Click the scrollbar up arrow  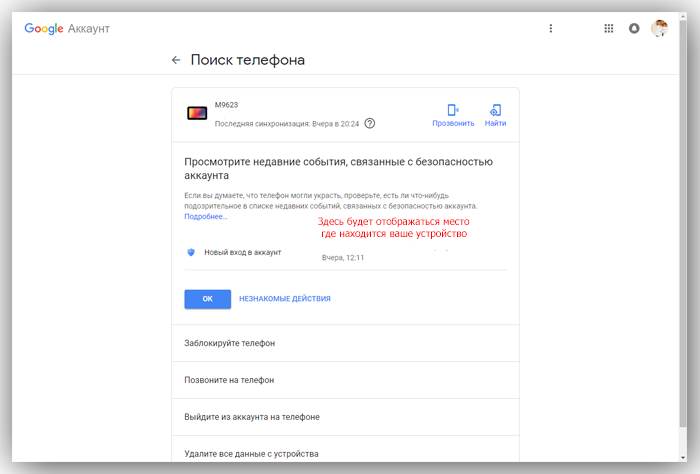683,16
